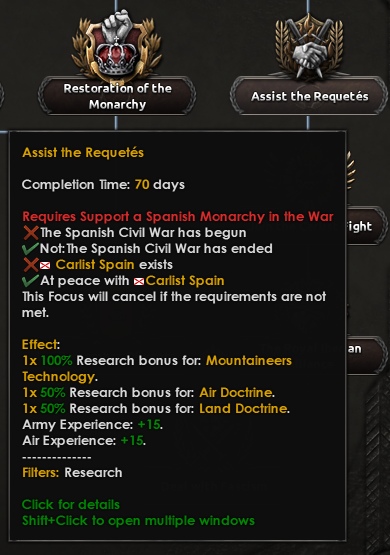Open the Restoration of the Monarchy focus label

117,96
